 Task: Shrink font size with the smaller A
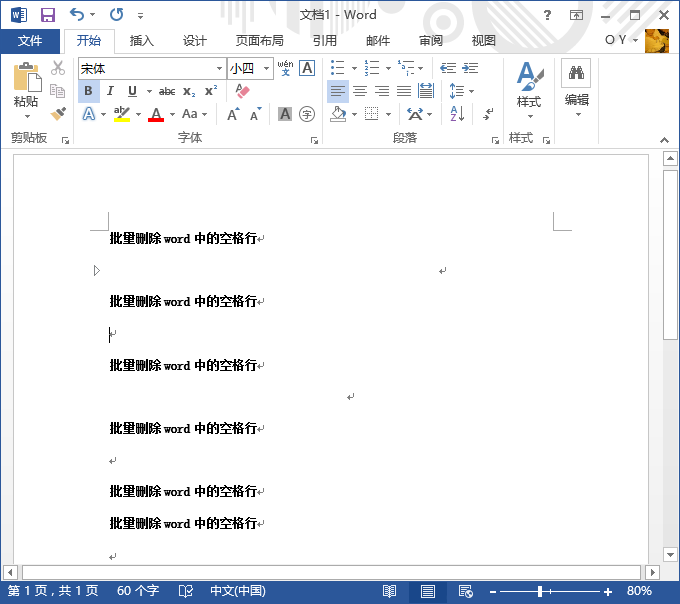pos(255,114)
